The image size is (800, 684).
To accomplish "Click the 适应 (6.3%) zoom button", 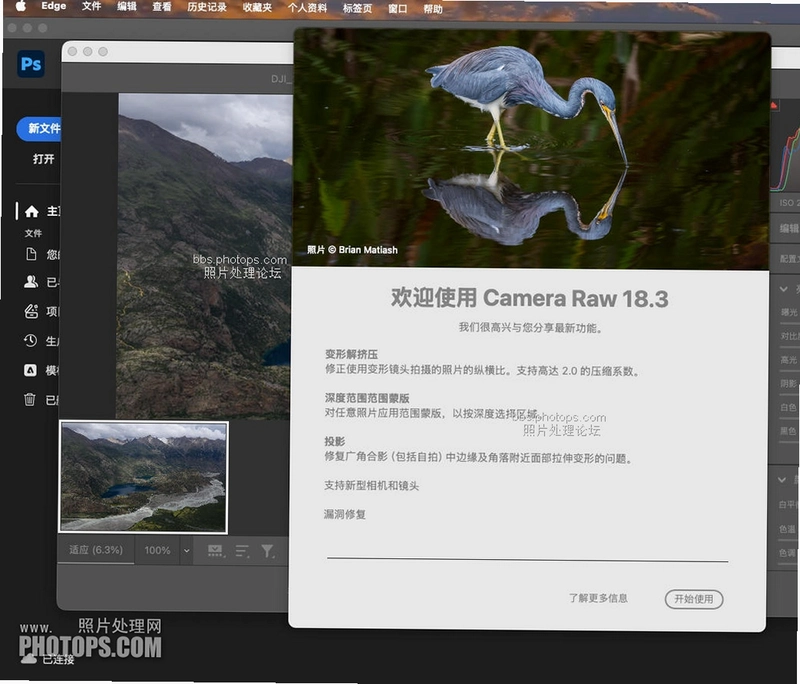I will point(96,550).
